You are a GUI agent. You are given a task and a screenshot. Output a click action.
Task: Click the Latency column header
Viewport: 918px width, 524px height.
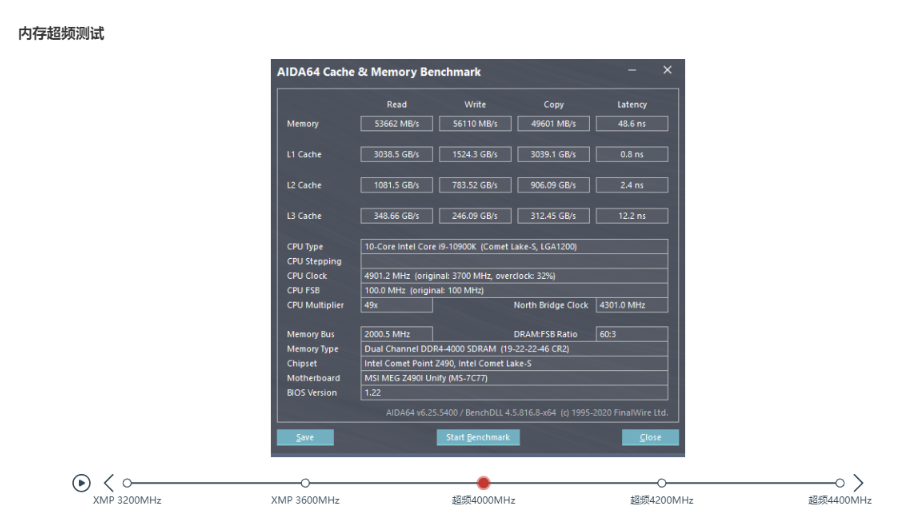(x=632, y=105)
